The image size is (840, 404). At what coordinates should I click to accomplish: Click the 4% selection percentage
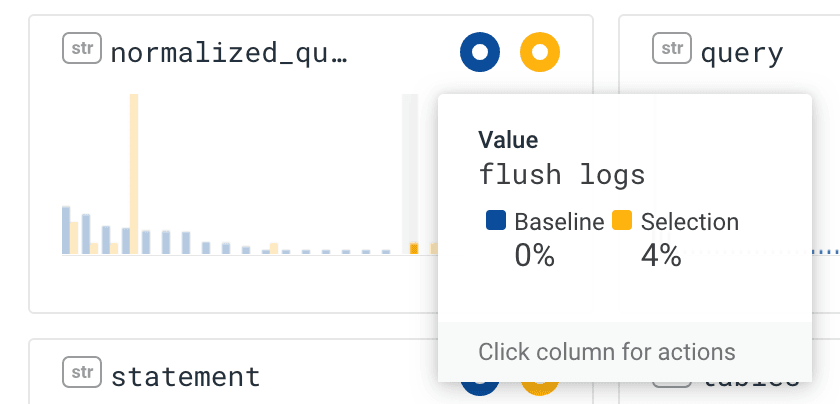click(661, 255)
